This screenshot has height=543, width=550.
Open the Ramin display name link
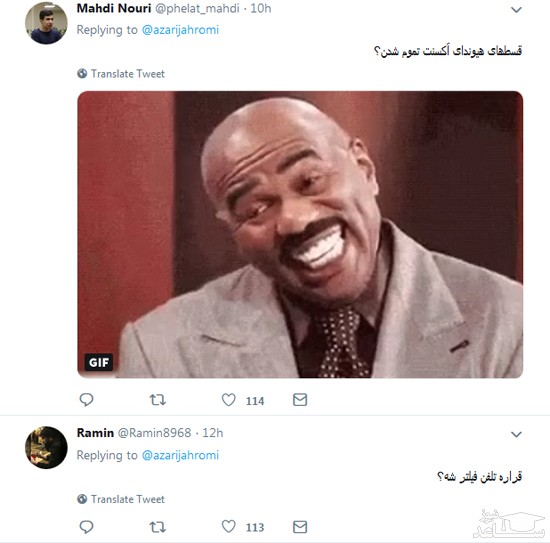(95, 433)
